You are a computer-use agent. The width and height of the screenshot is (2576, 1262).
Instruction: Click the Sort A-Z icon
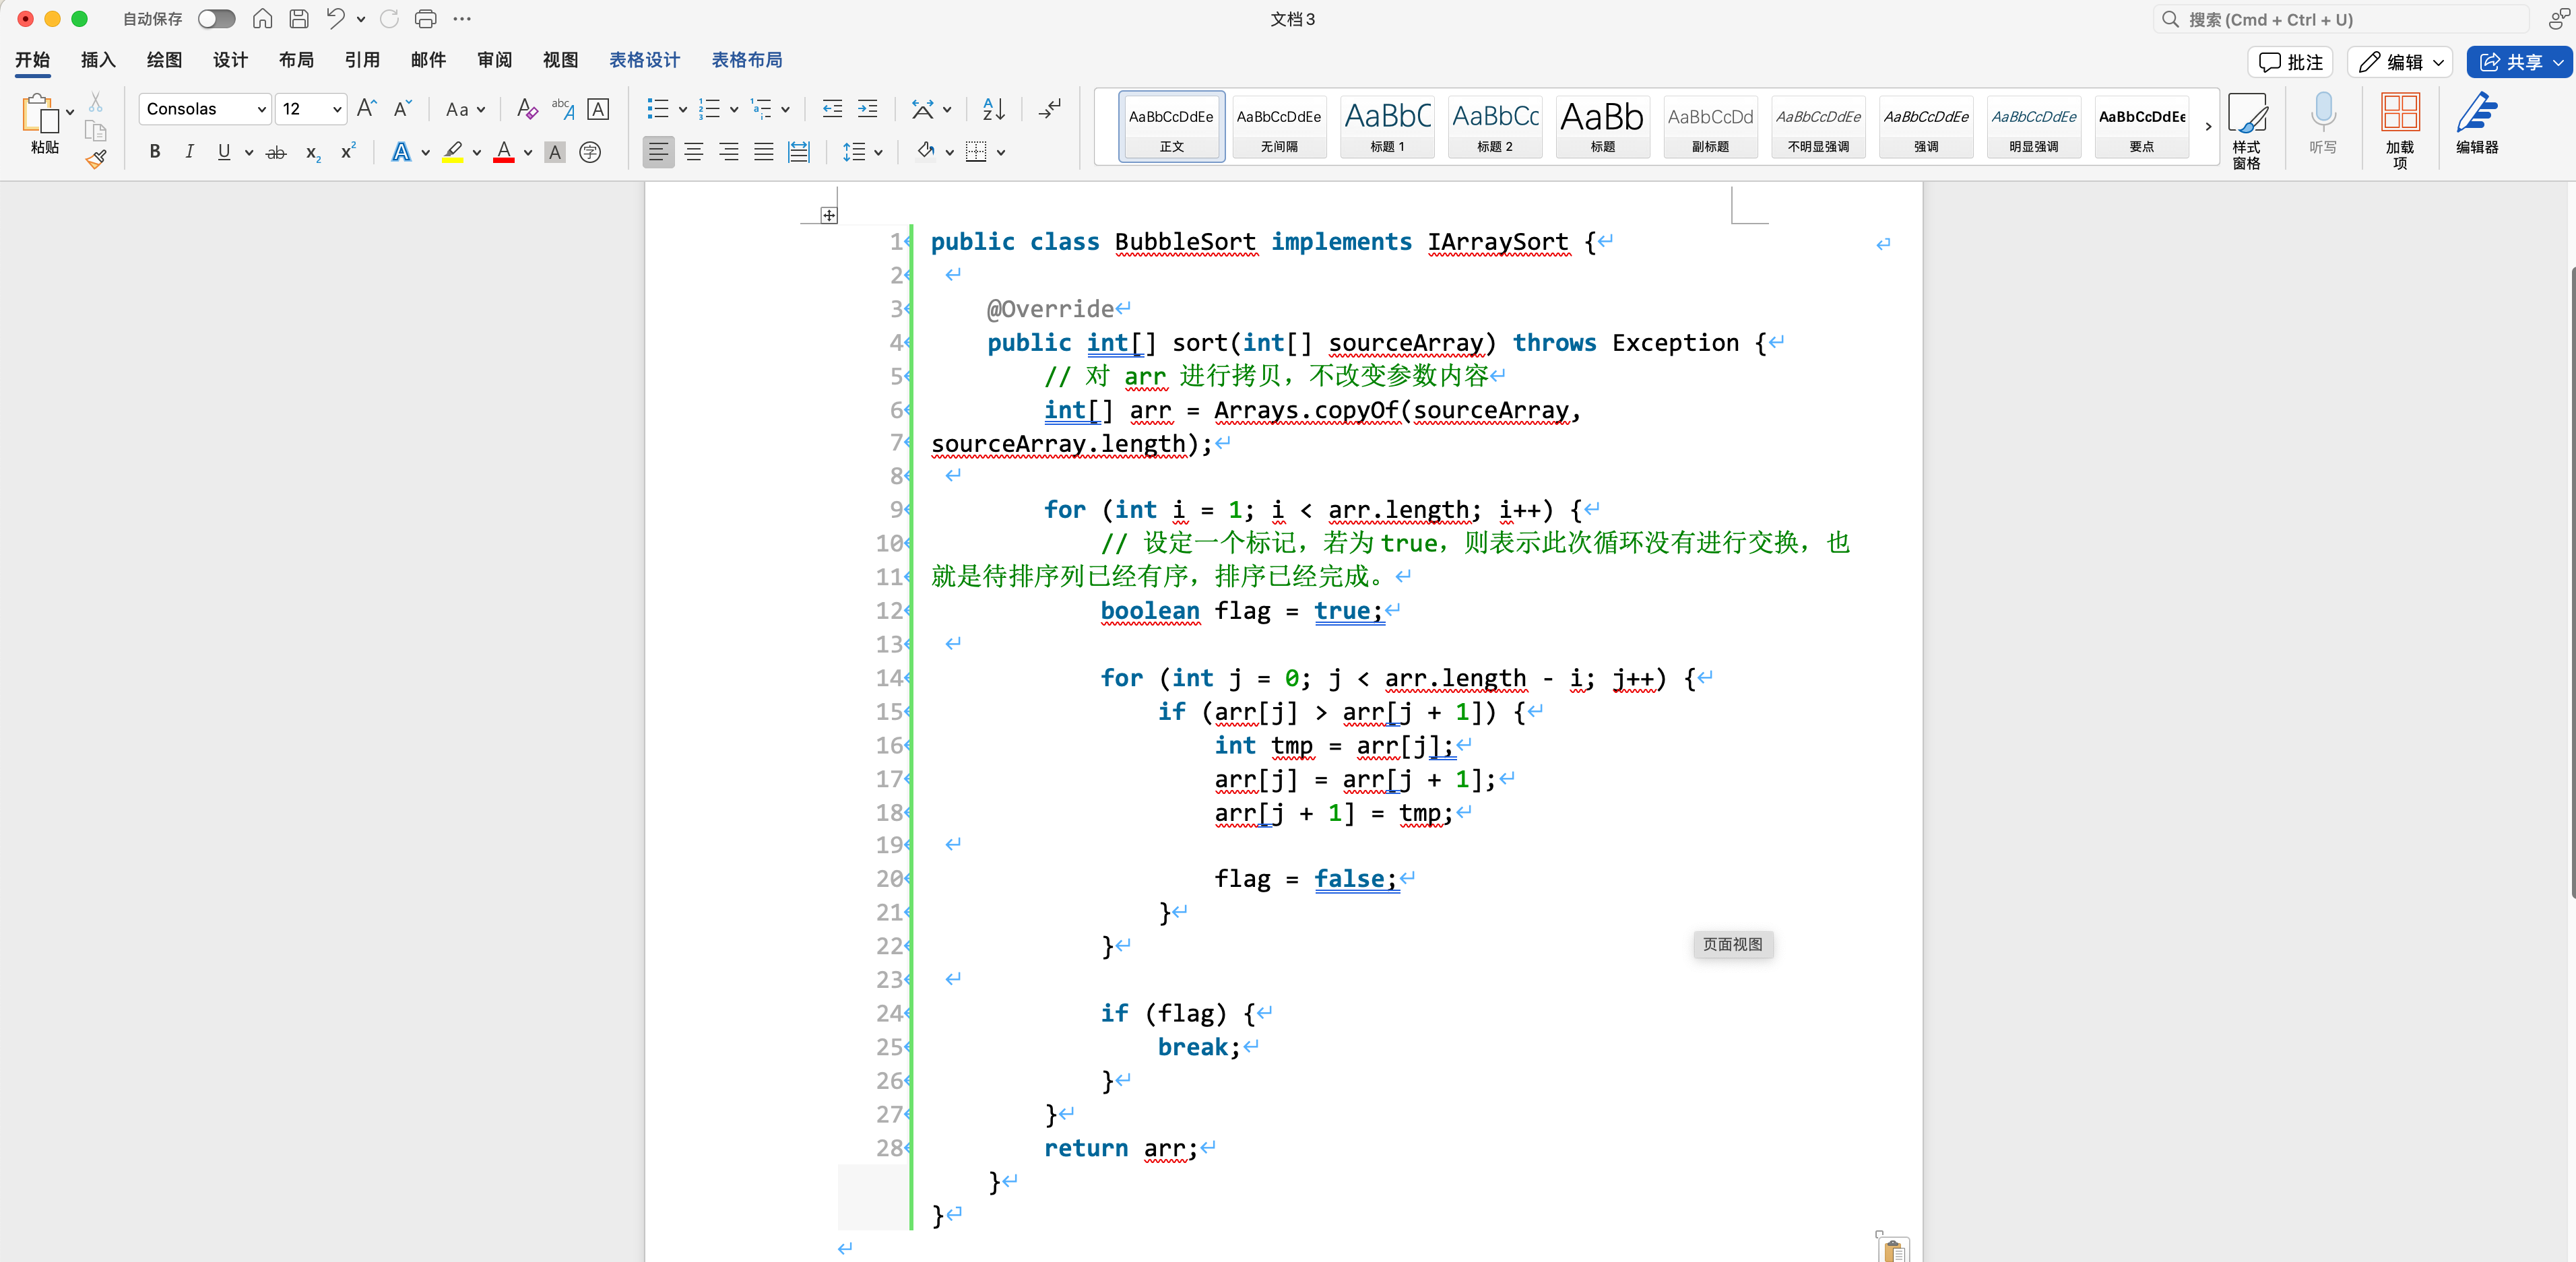click(993, 109)
